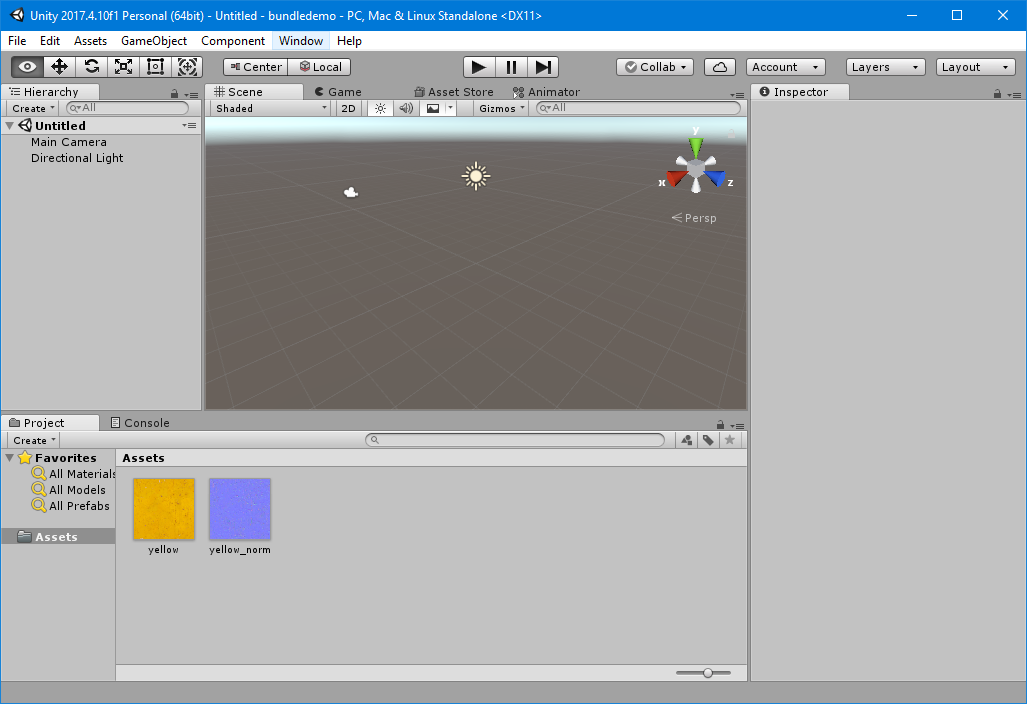The width and height of the screenshot is (1027, 704).
Task: Open the Edit menu
Action: coord(50,41)
